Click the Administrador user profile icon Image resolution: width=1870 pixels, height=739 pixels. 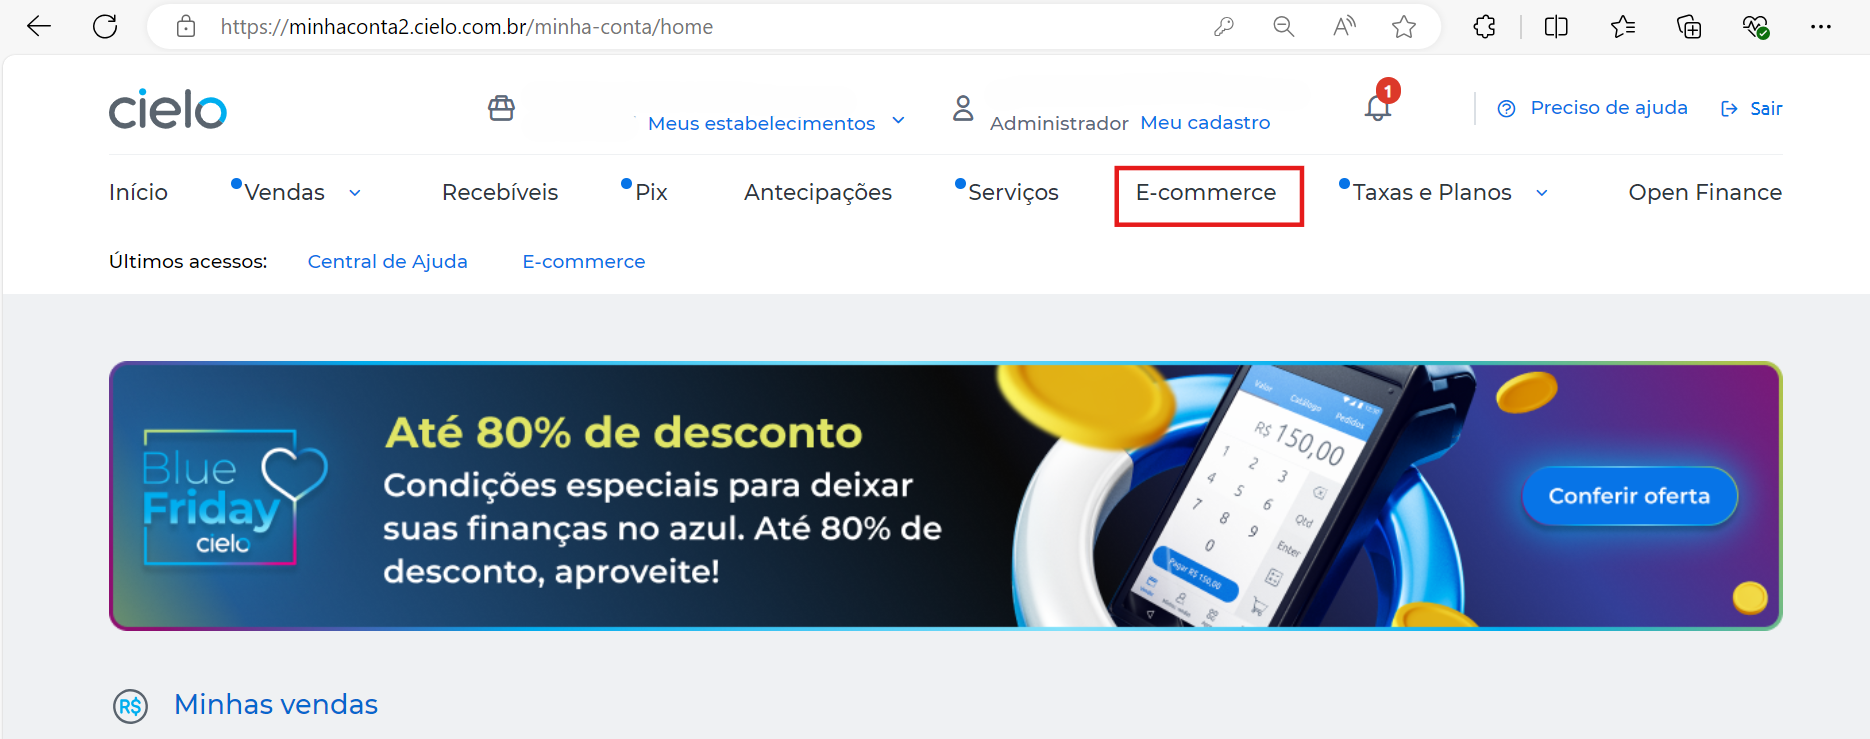click(x=963, y=108)
